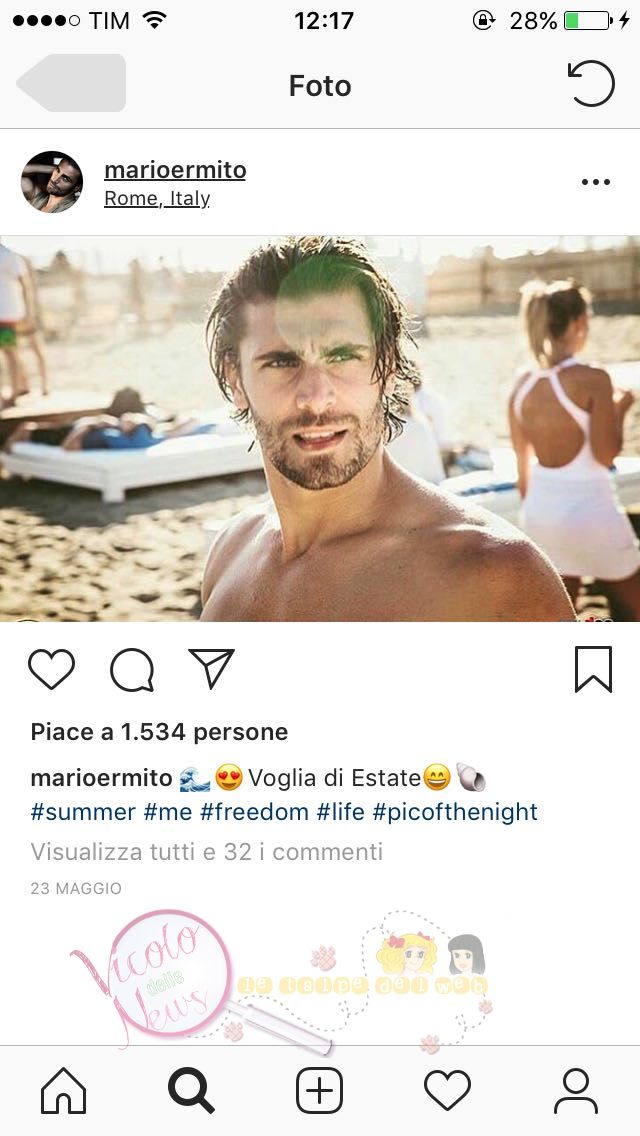Screen dimensions: 640x1136
Task: Open the Search tab magnifier
Action: point(191,1090)
